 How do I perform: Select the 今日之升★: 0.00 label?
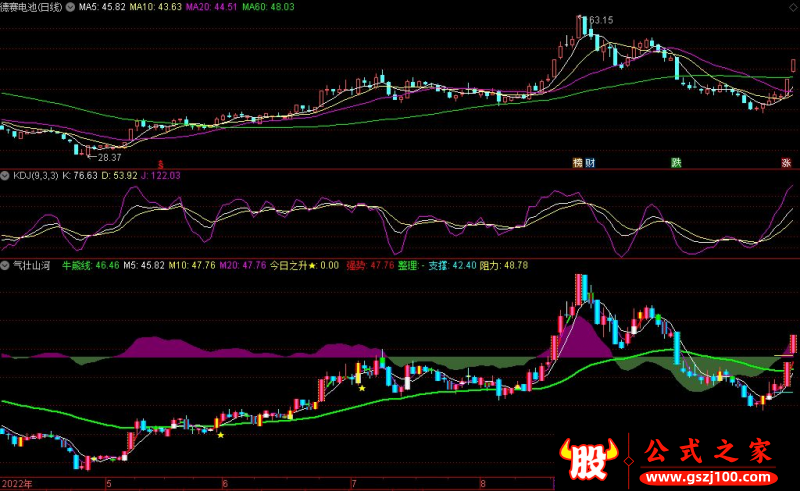pyautogui.click(x=305, y=265)
